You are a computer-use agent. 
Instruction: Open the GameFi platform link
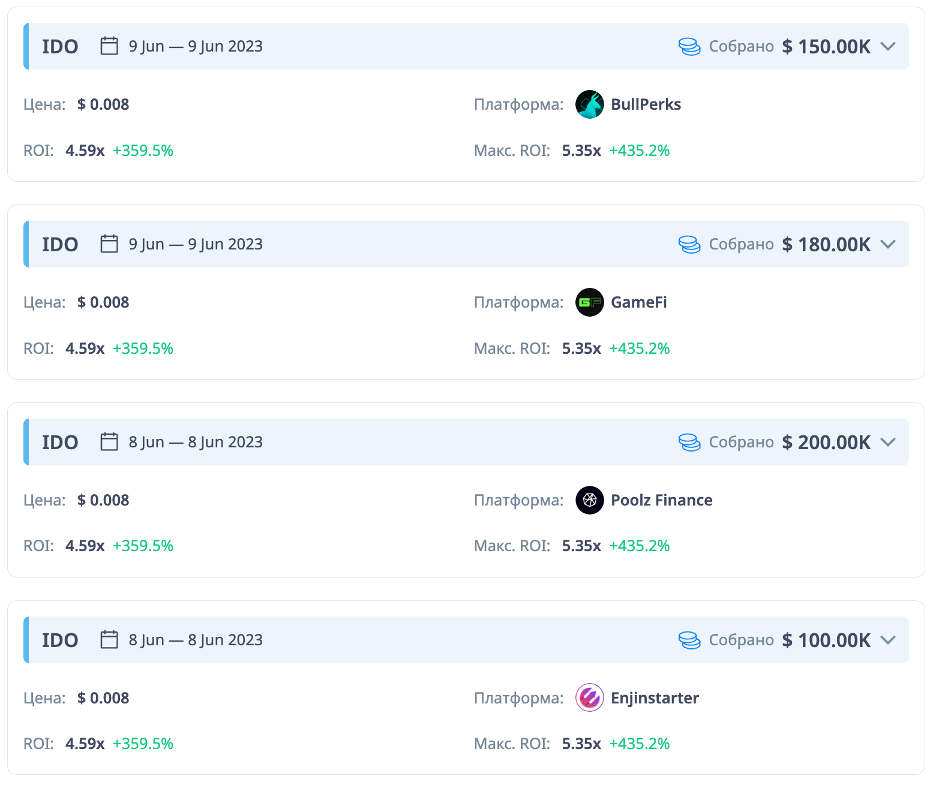click(x=639, y=302)
